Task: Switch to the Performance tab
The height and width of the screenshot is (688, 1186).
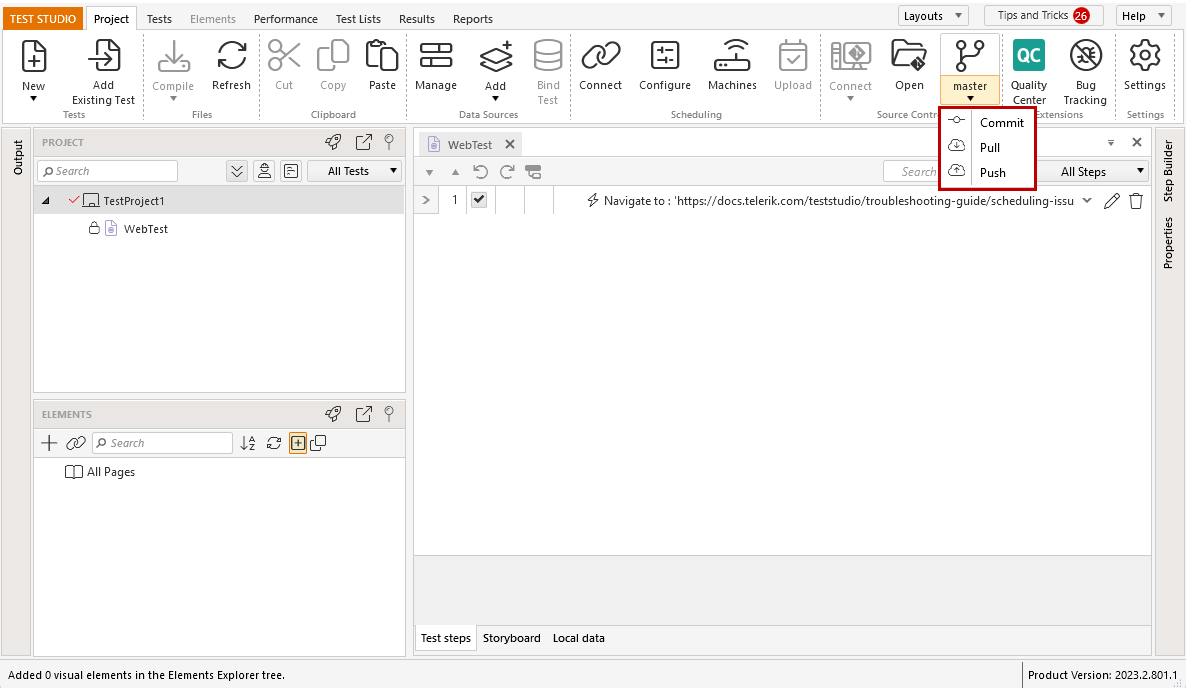Action: tap(286, 19)
